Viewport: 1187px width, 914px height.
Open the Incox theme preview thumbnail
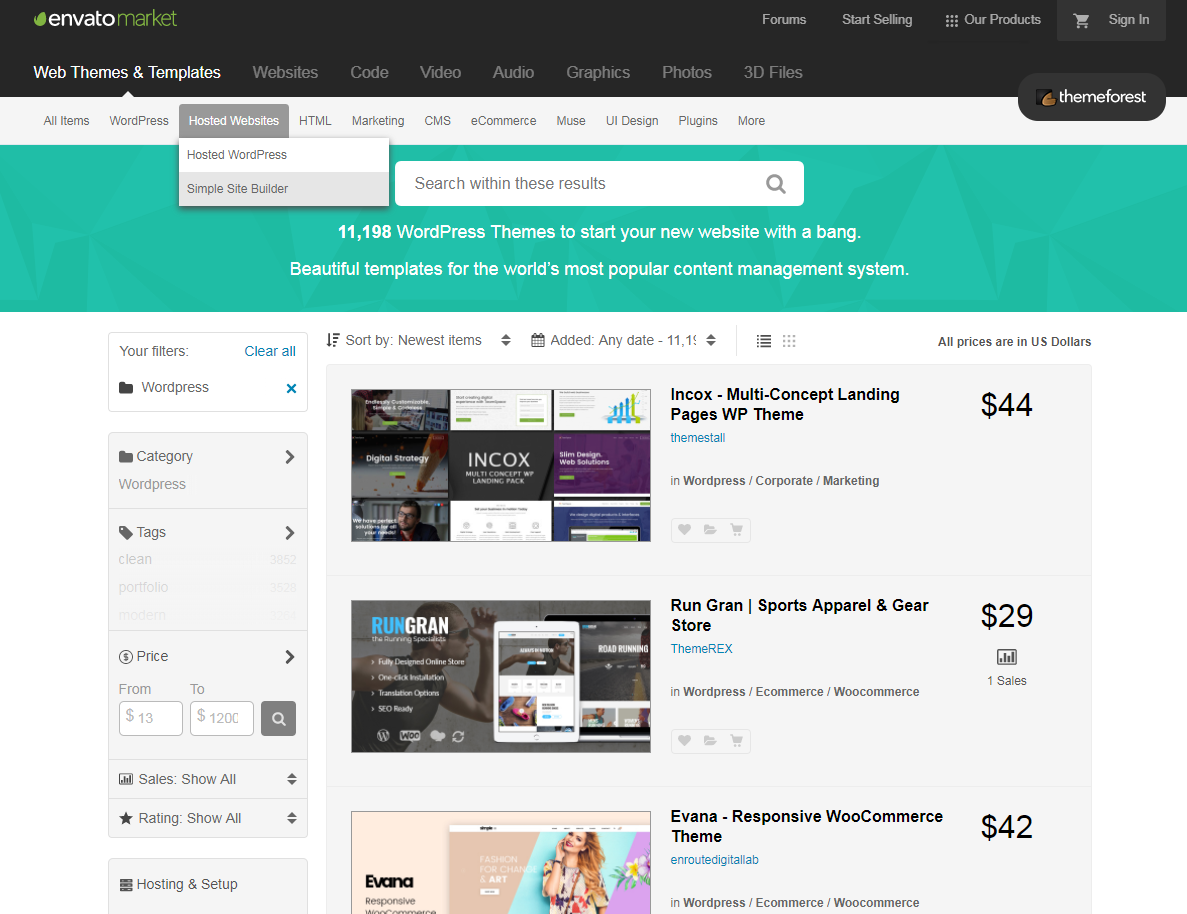tap(500, 466)
